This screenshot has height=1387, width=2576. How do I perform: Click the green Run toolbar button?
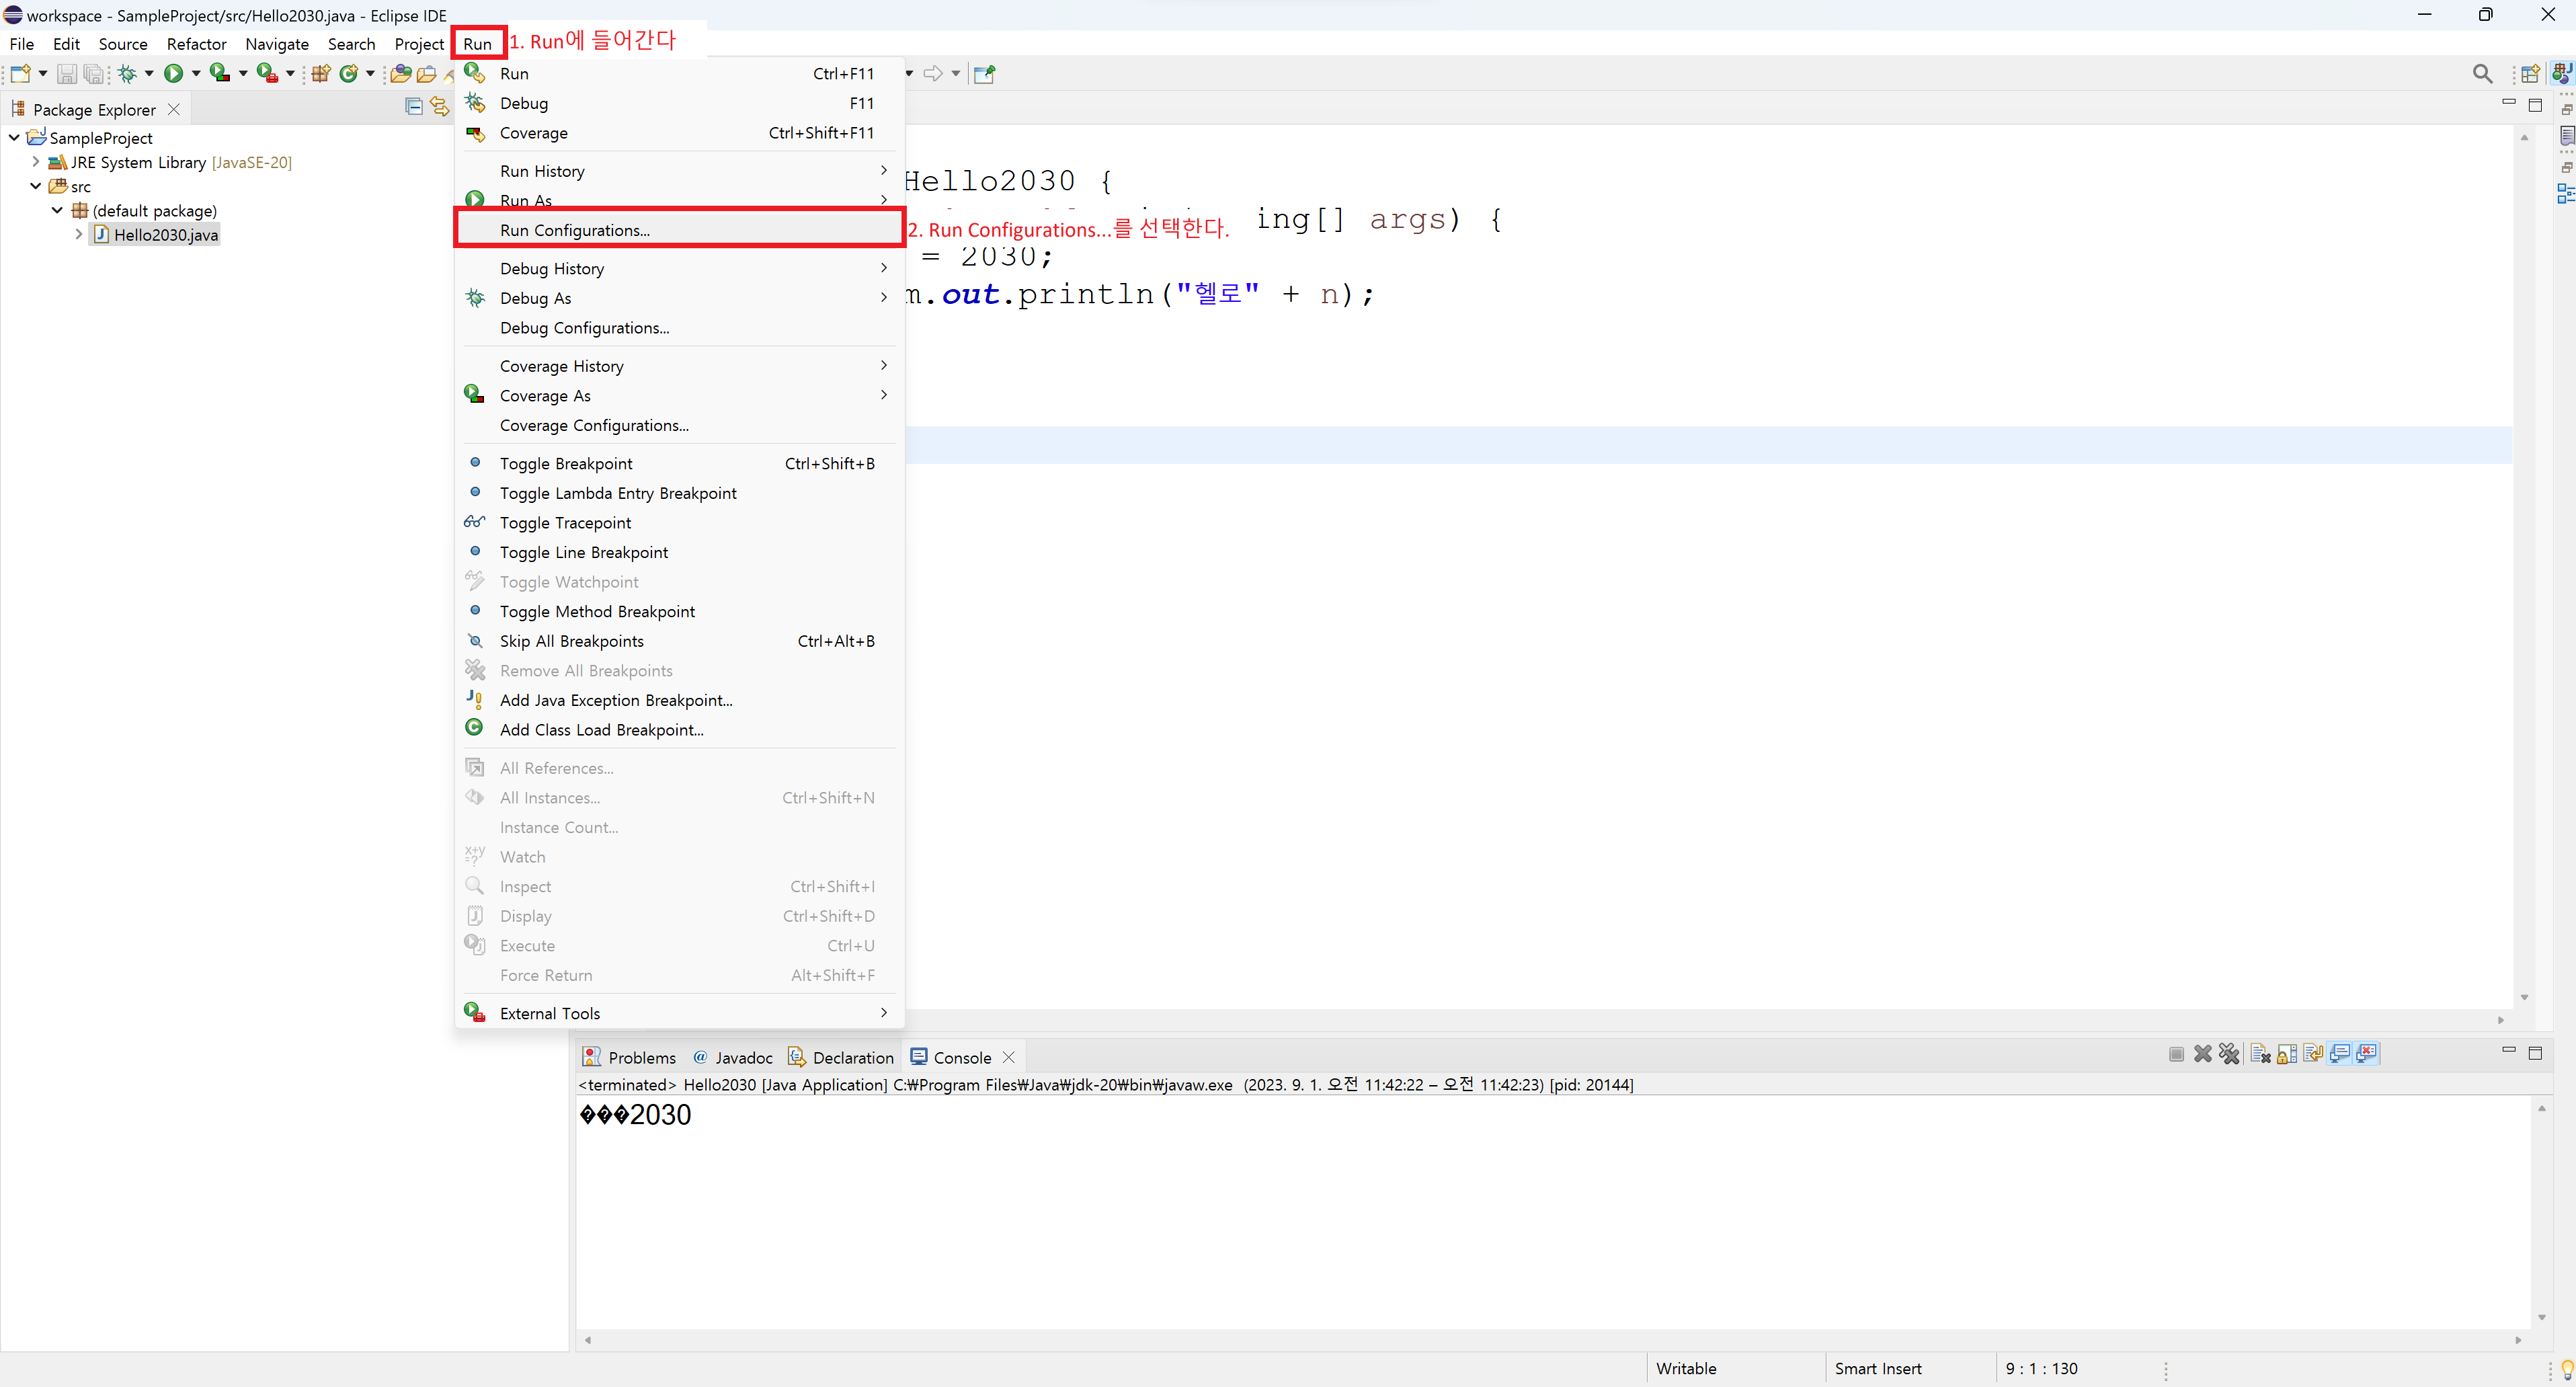tap(173, 73)
